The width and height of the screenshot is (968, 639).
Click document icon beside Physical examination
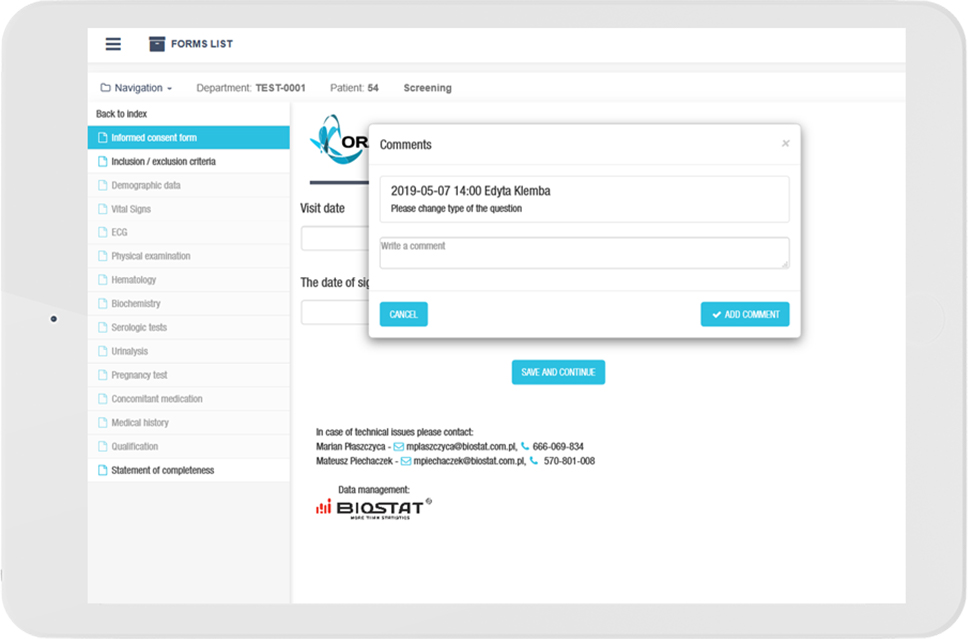[102, 256]
